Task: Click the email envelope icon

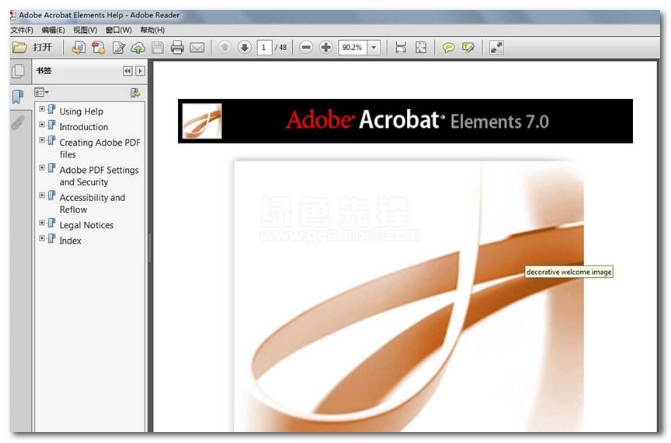Action: tap(197, 48)
